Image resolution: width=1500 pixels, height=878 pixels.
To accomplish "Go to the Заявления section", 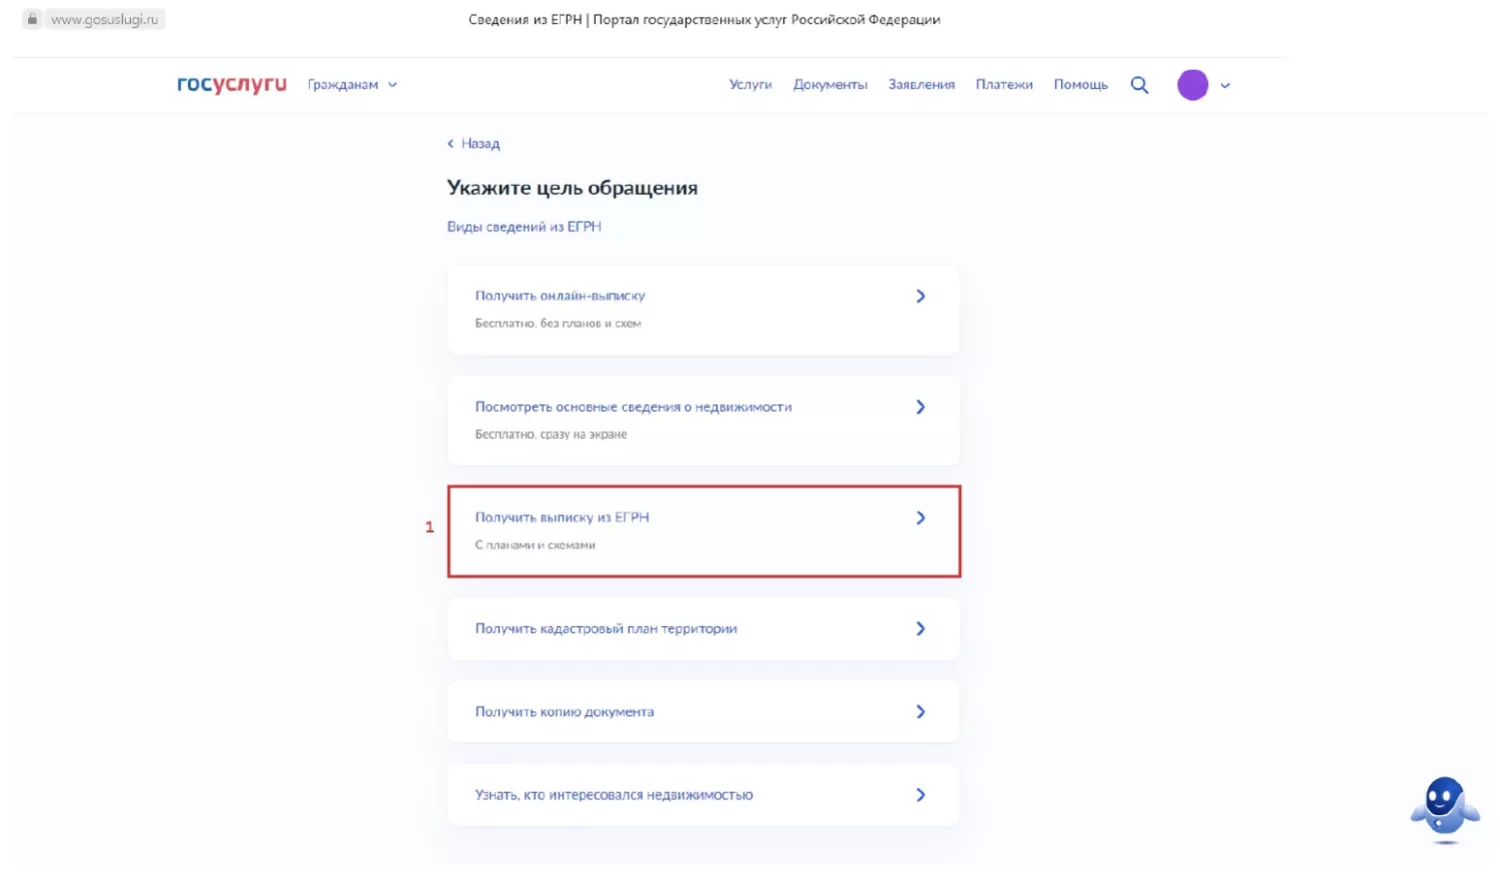I will pyautogui.click(x=921, y=85).
